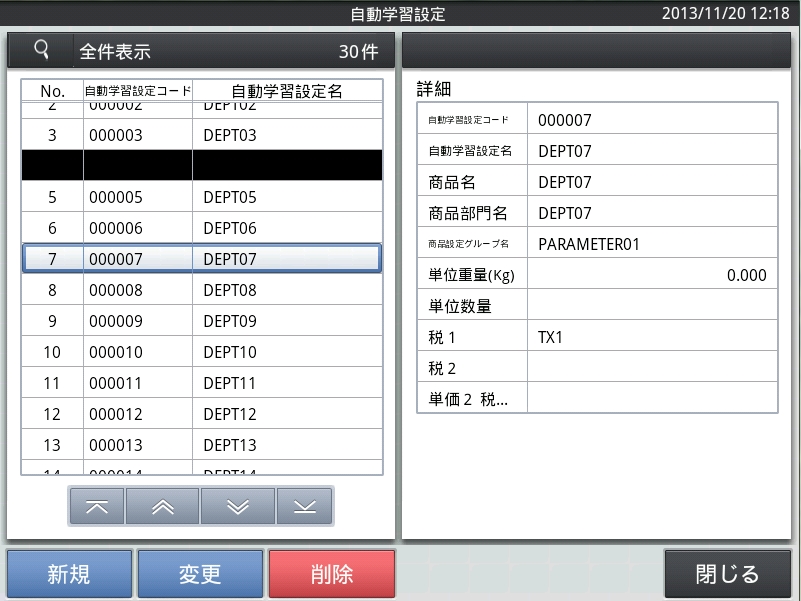Close the screen with 閉じる button

coord(727,574)
